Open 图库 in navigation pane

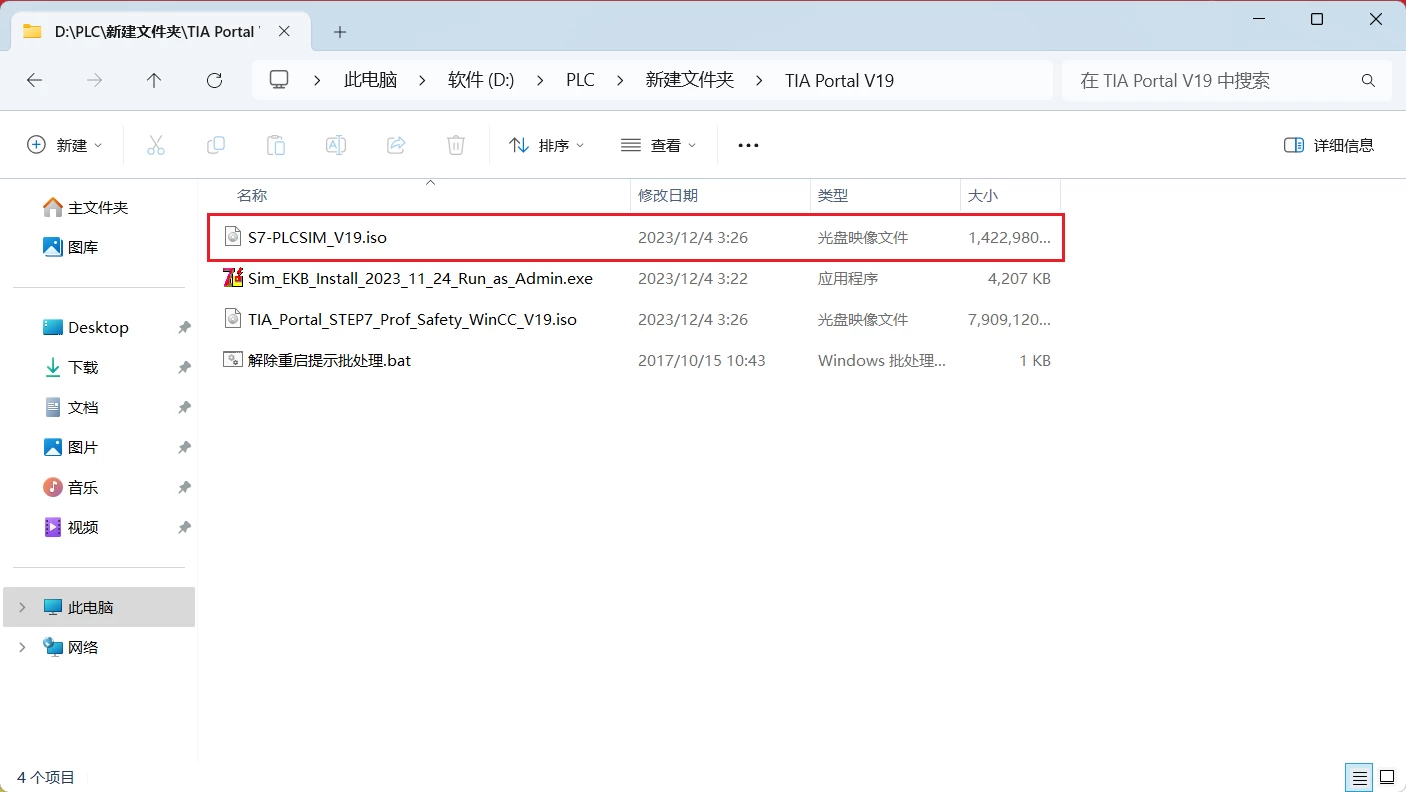pyautogui.click(x=83, y=247)
